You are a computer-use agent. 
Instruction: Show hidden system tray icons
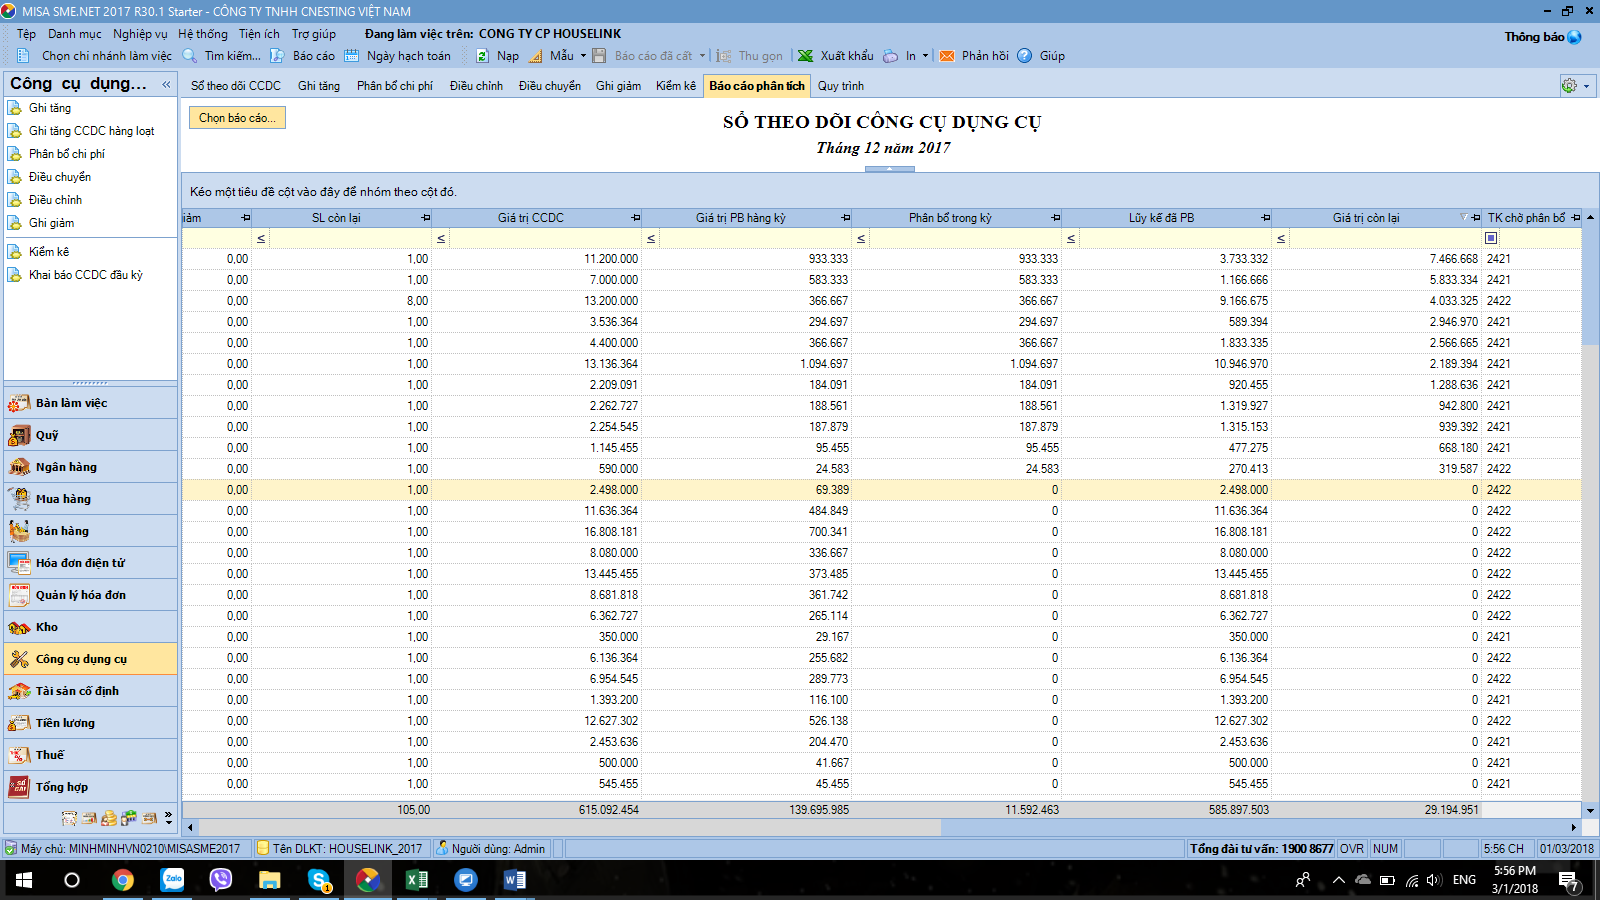[x=1338, y=880]
